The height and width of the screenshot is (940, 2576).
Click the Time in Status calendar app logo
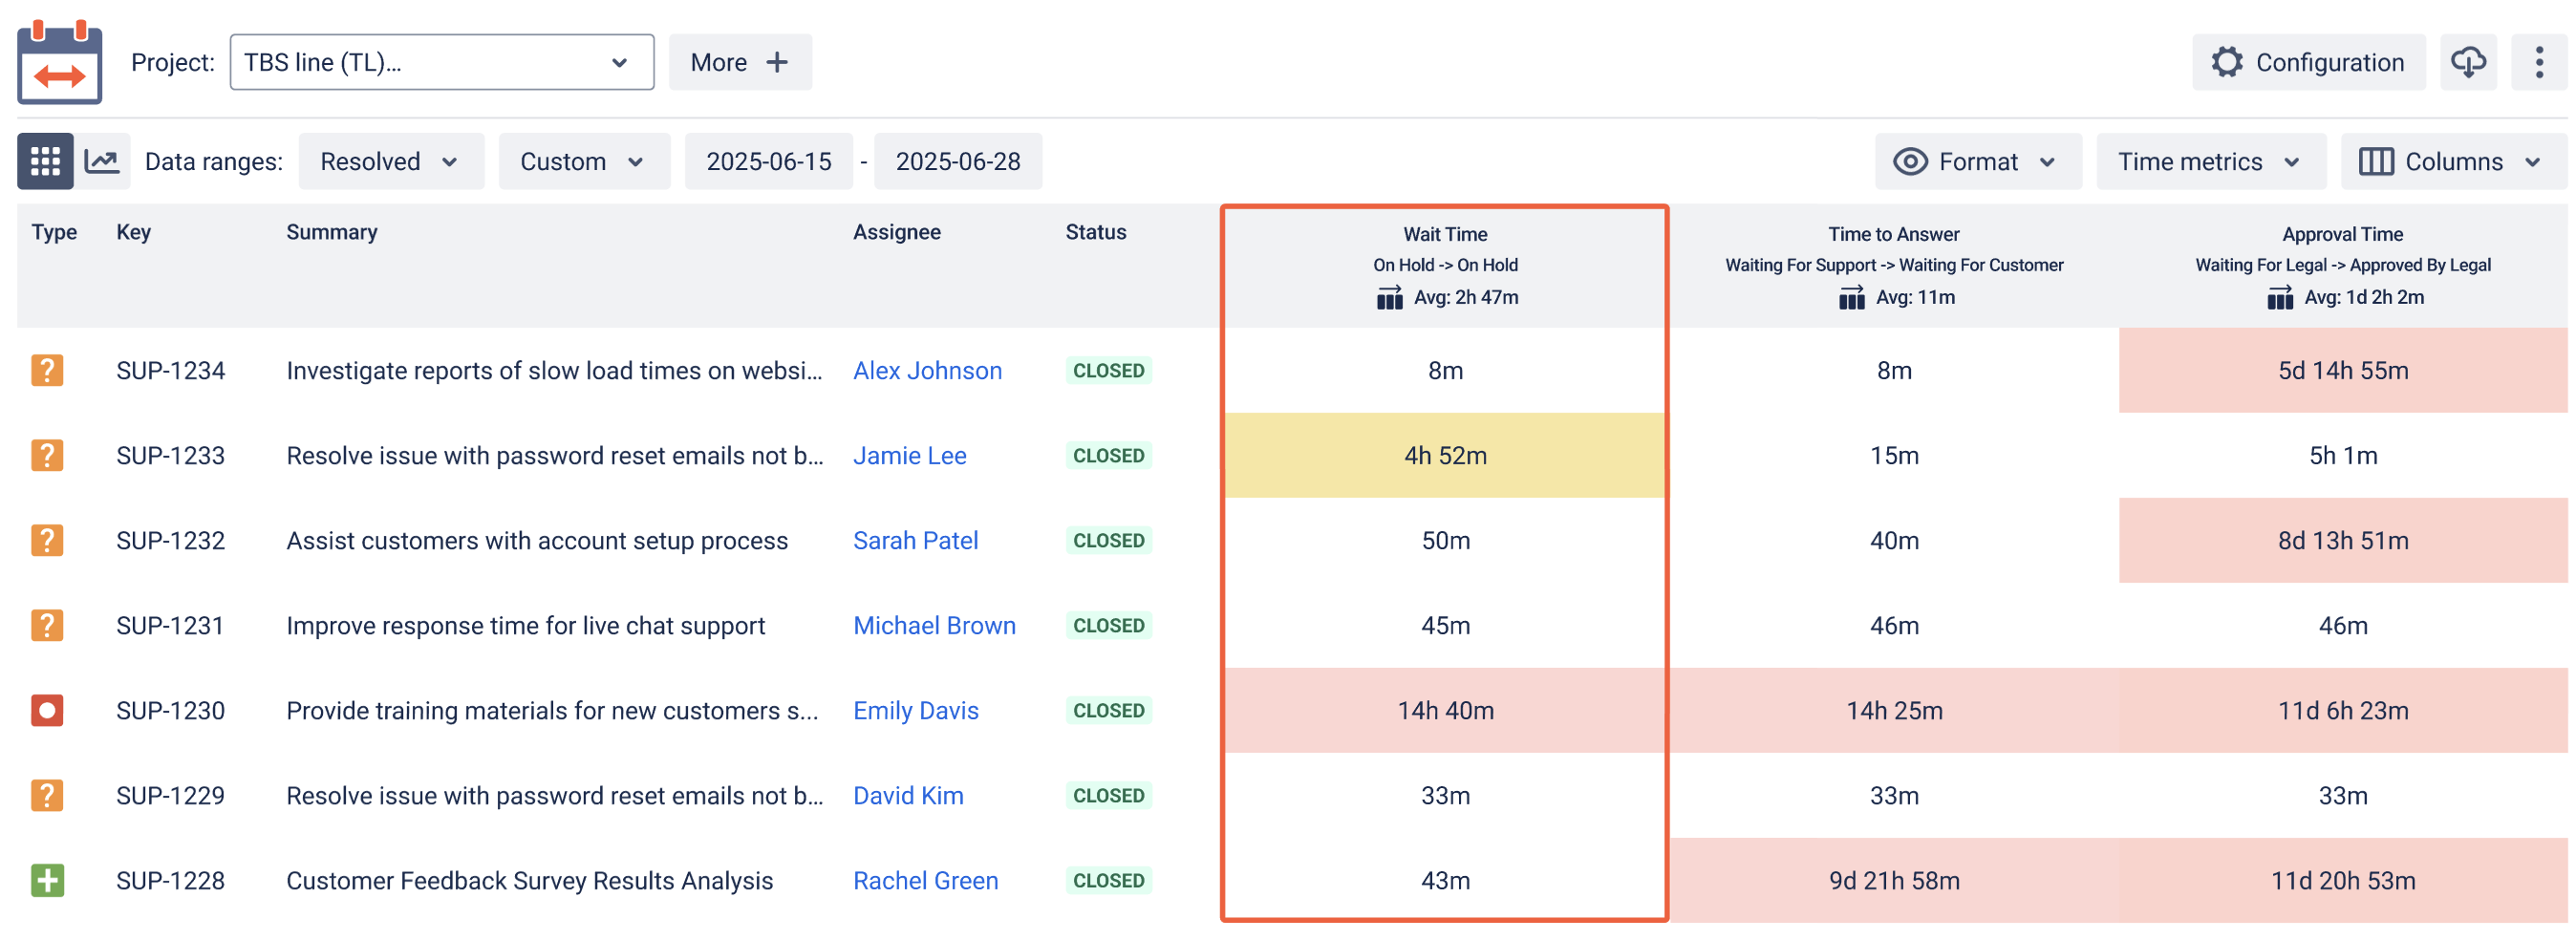point(59,61)
